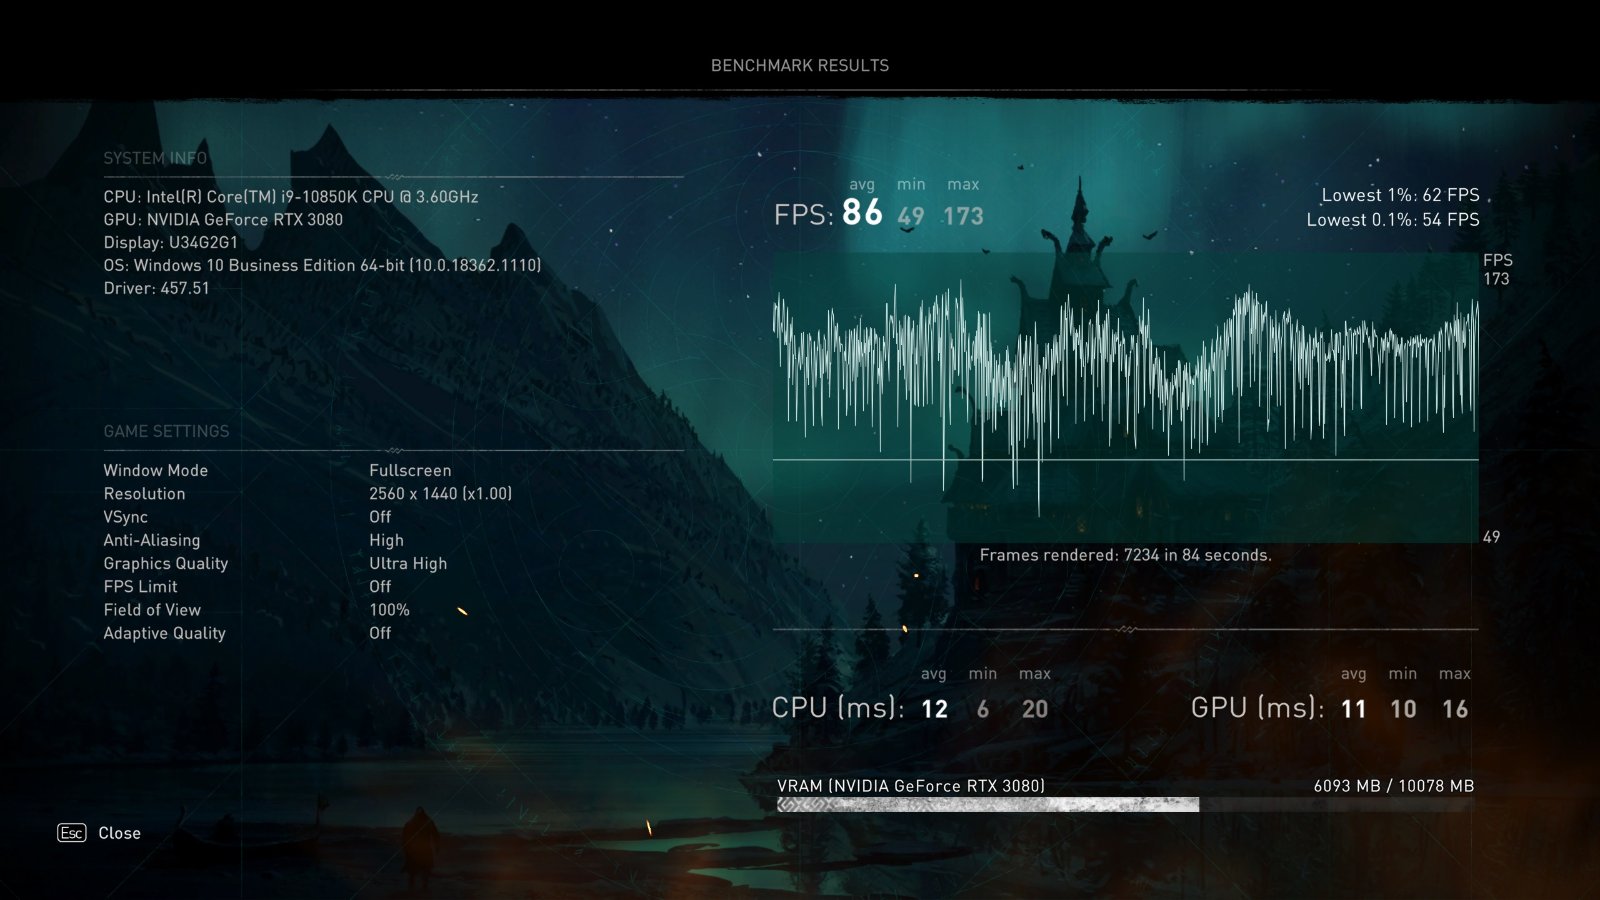1600x900 pixels.
Task: Click the CPU maximum value 20
Action: click(x=1035, y=709)
